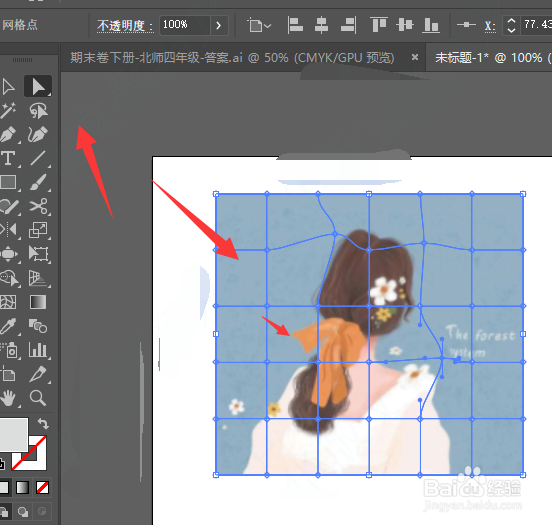Click the Stroke swatch with red slash

coord(37,461)
